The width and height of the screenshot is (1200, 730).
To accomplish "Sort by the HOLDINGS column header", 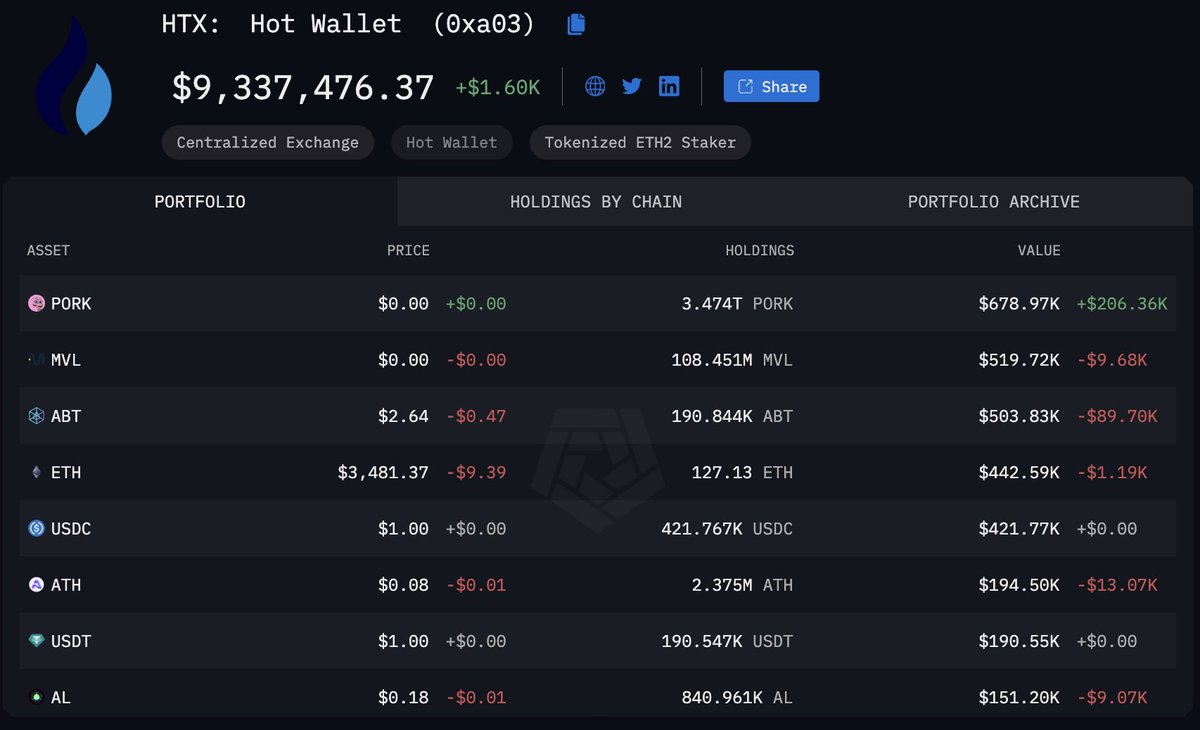I will [760, 250].
